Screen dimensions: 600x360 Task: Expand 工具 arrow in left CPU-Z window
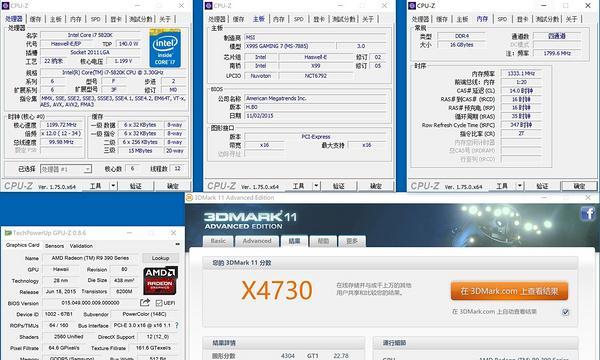113,186
